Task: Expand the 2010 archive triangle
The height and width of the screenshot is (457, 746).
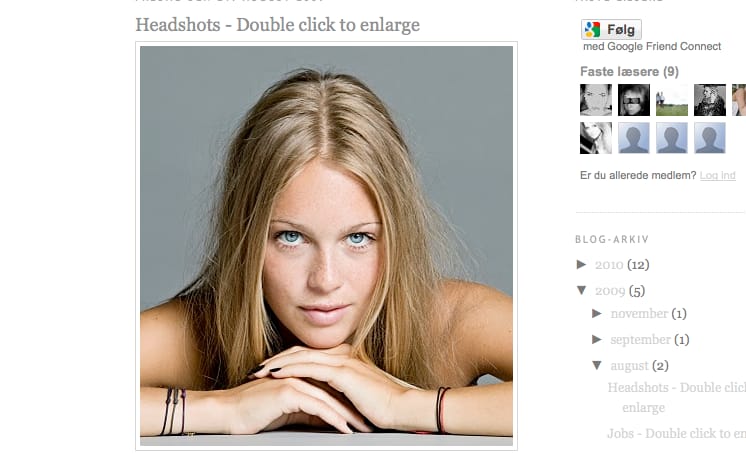Action: tap(581, 264)
